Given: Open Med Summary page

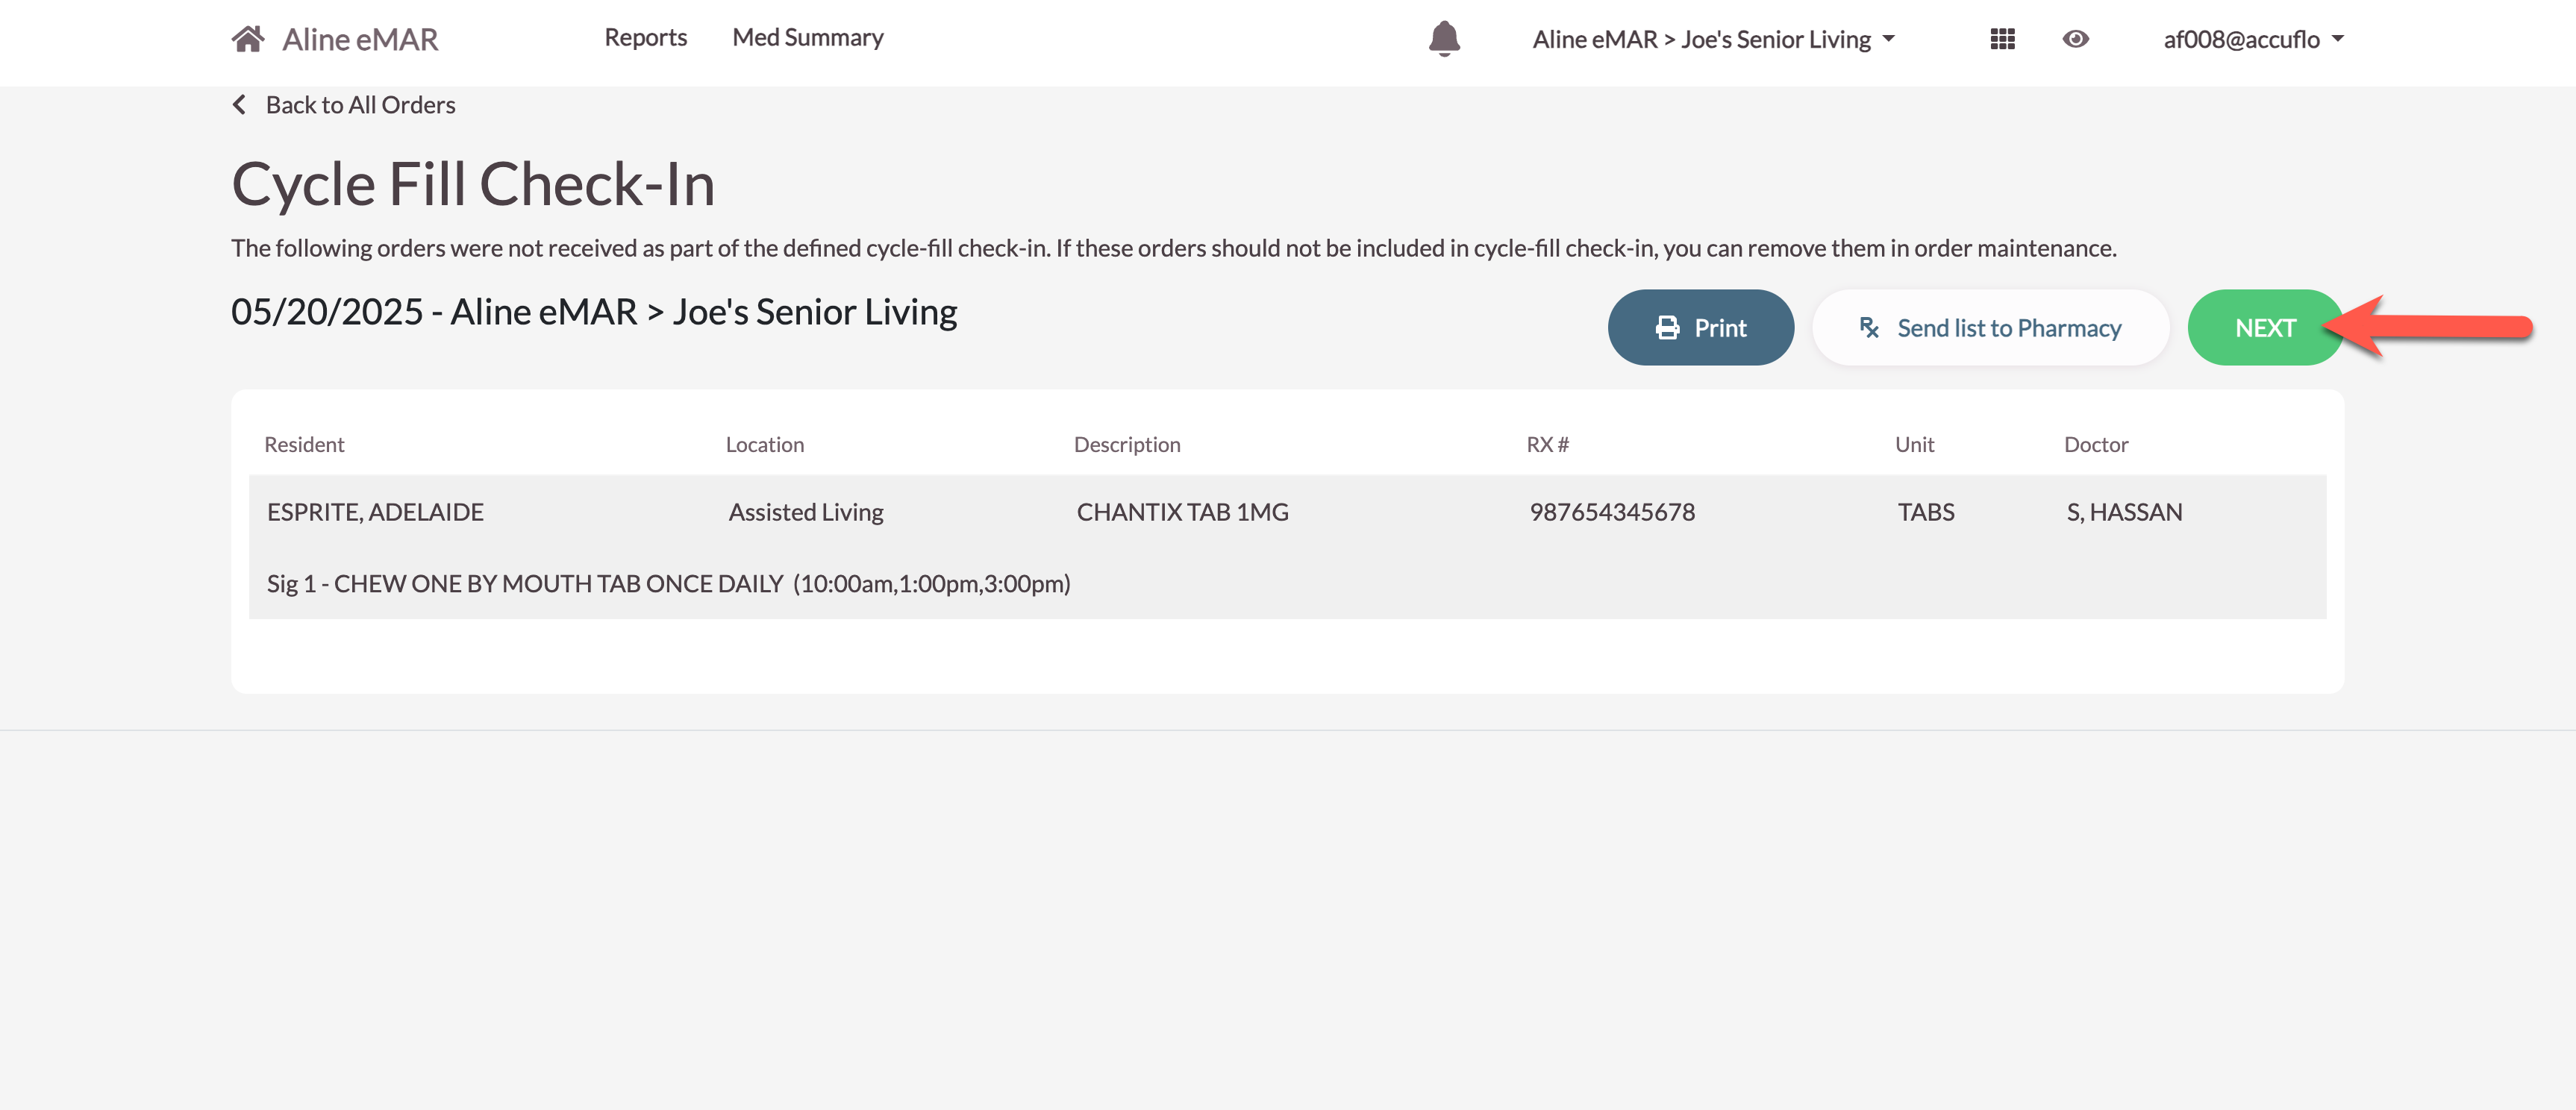Looking at the screenshot, I should tap(807, 37).
